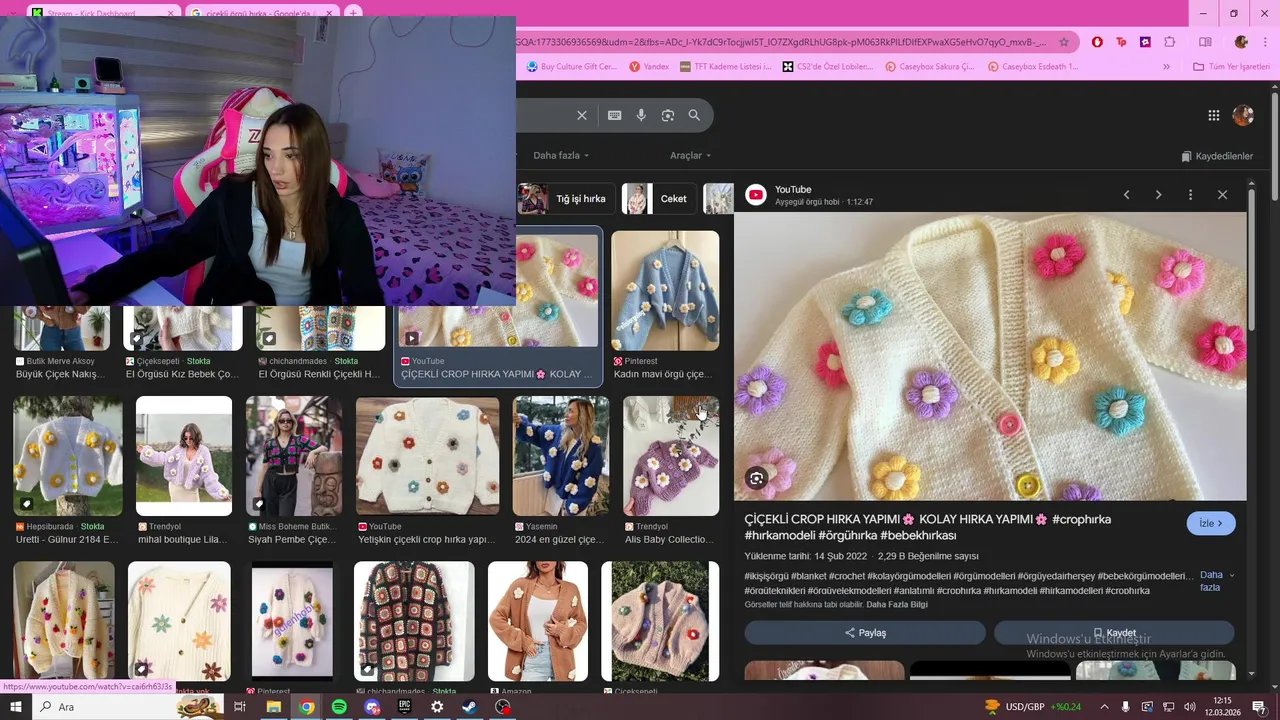This screenshot has height=720, width=1280.
Task: Open the Araçlar tools dropdown
Action: click(x=690, y=155)
